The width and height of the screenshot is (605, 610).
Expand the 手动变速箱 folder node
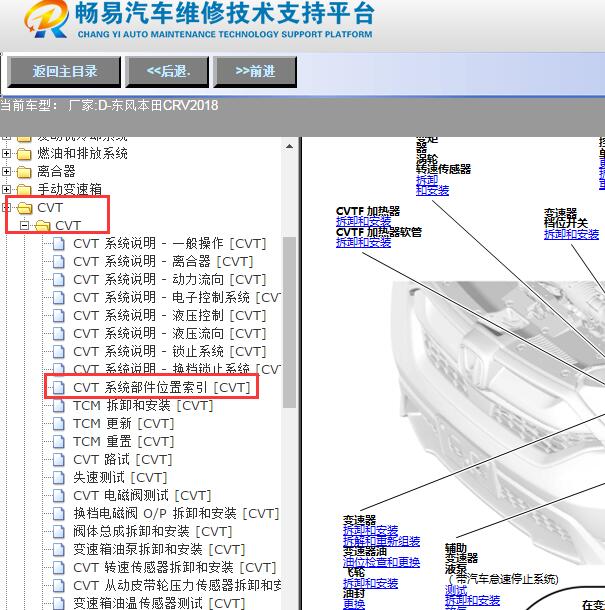[6, 189]
